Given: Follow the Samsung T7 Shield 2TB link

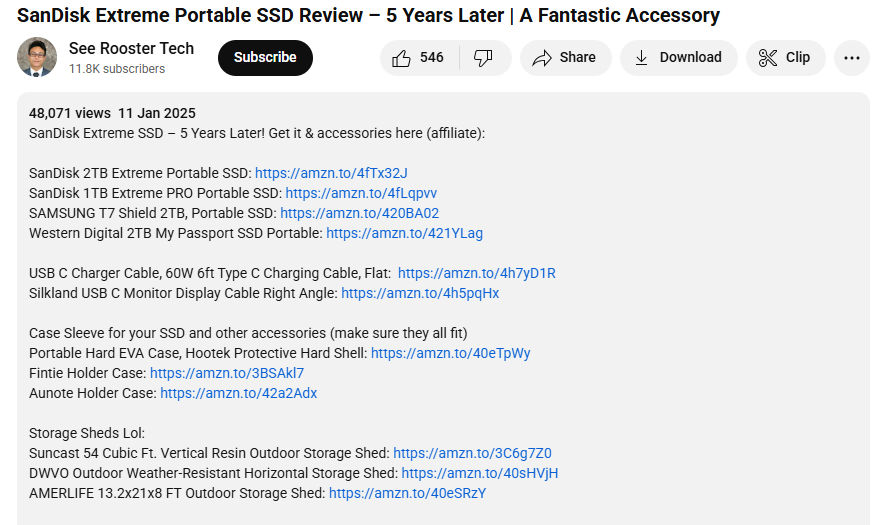Looking at the screenshot, I should coord(359,213).
